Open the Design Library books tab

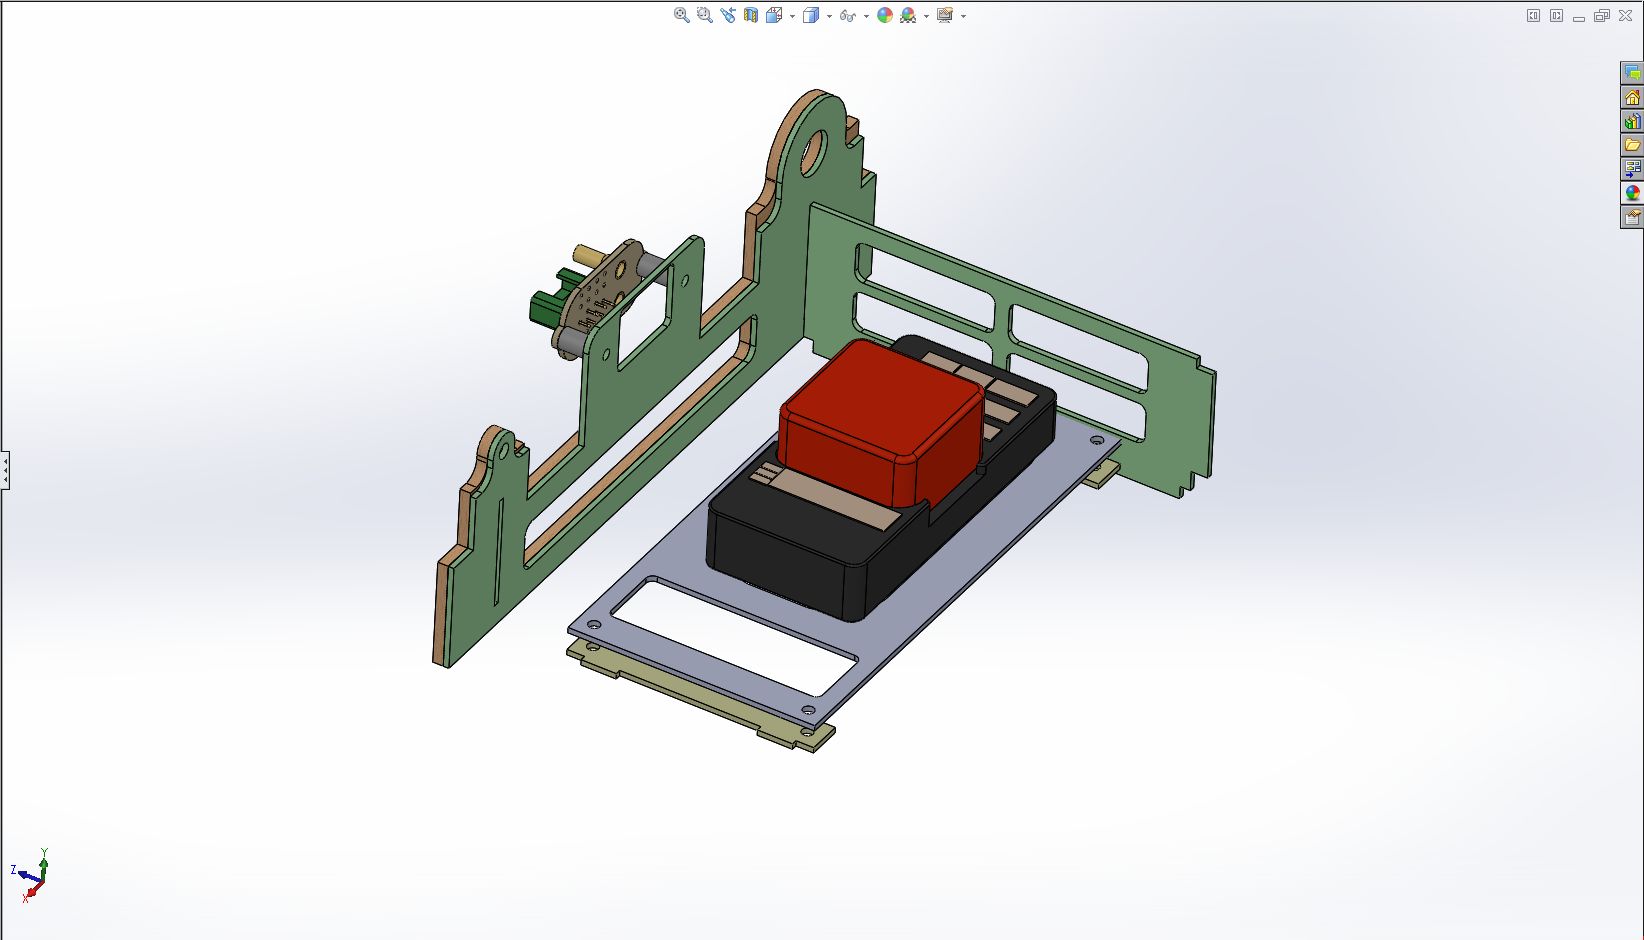pos(1632,121)
